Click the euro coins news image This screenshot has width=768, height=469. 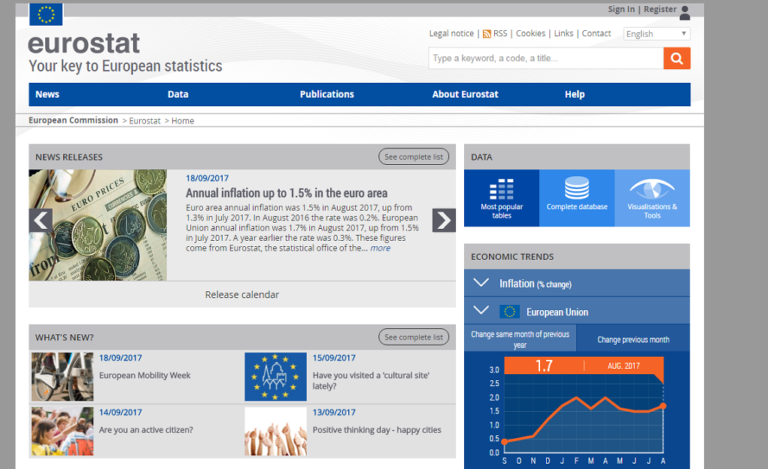(98, 225)
